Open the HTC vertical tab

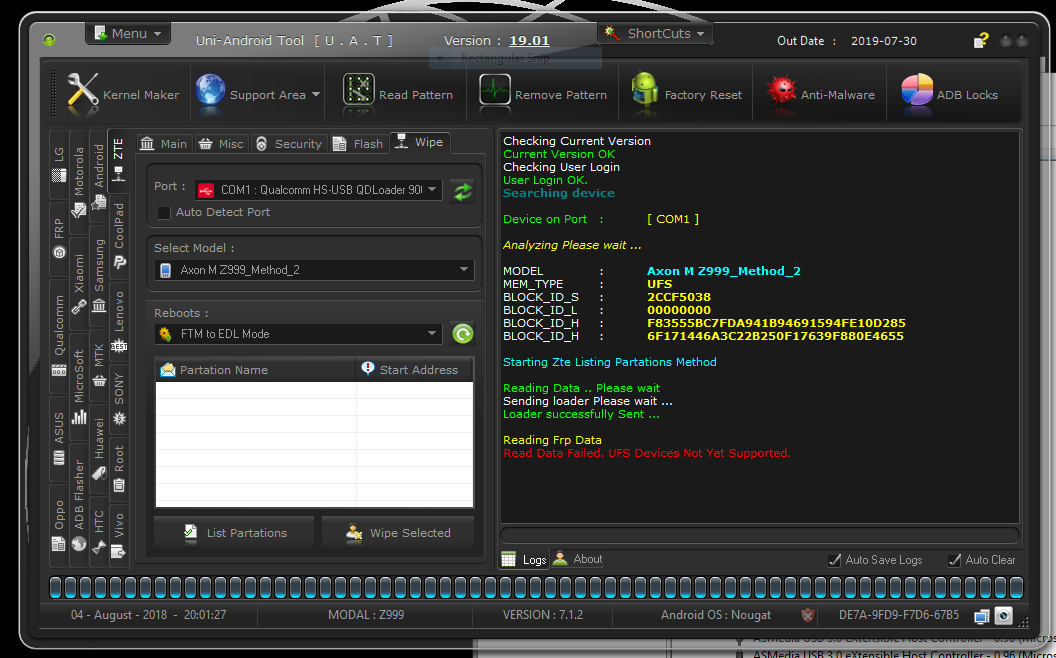pos(99,530)
